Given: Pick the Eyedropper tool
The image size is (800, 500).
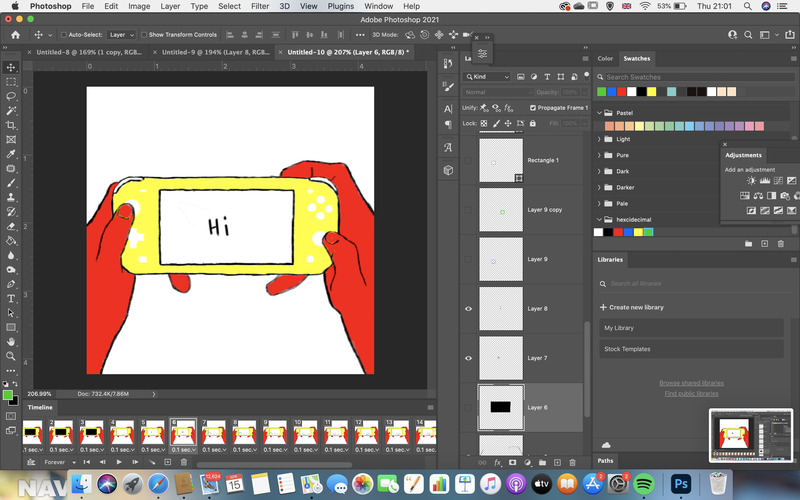Looking at the screenshot, I should click(x=11, y=154).
